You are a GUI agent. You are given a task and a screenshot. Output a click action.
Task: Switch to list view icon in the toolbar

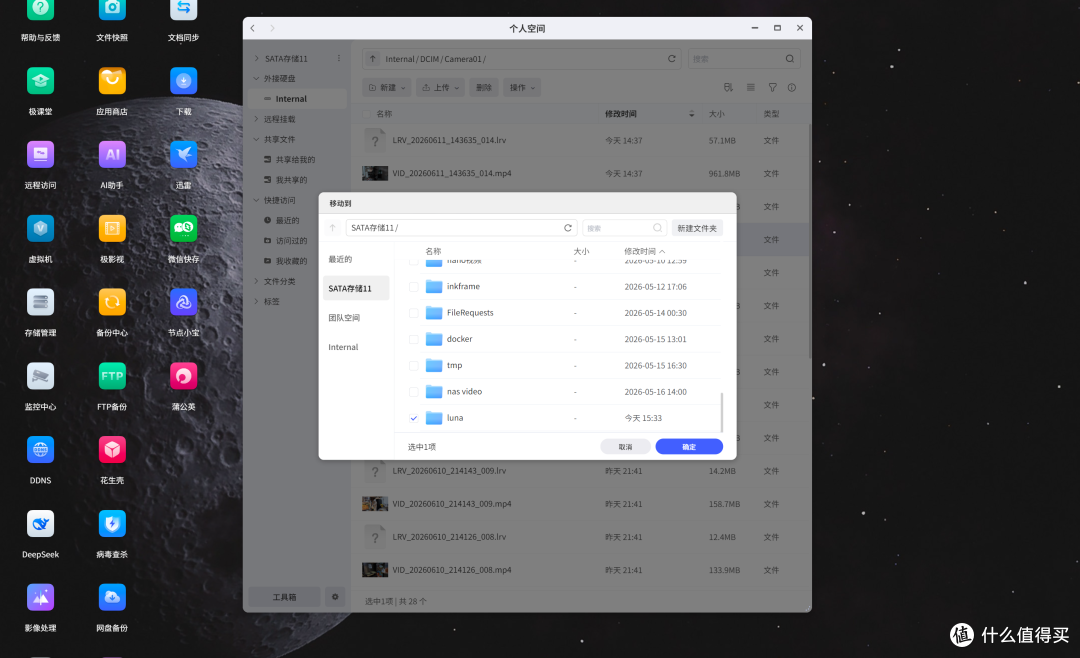[x=751, y=88]
